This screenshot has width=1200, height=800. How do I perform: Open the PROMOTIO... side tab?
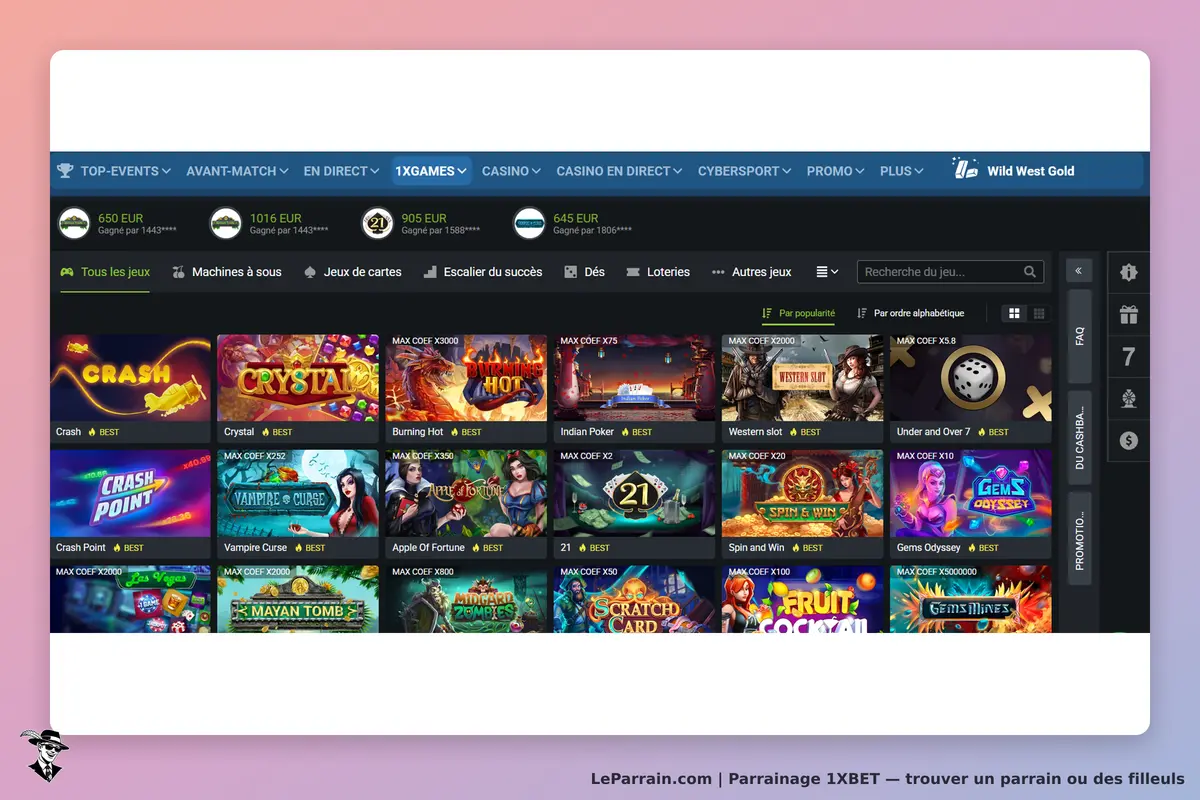(1079, 538)
